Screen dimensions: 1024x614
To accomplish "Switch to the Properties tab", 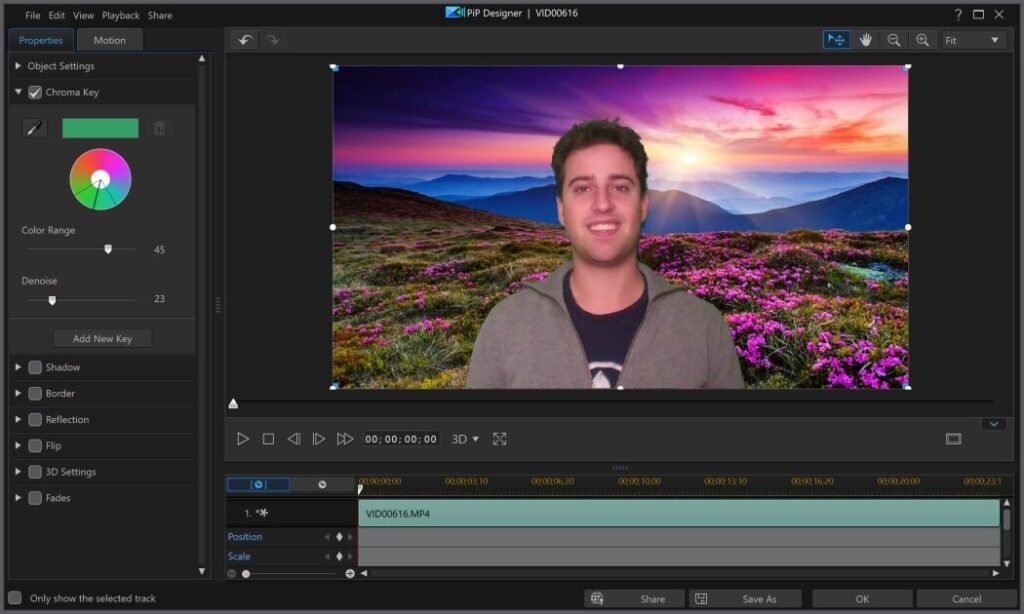I will point(41,40).
